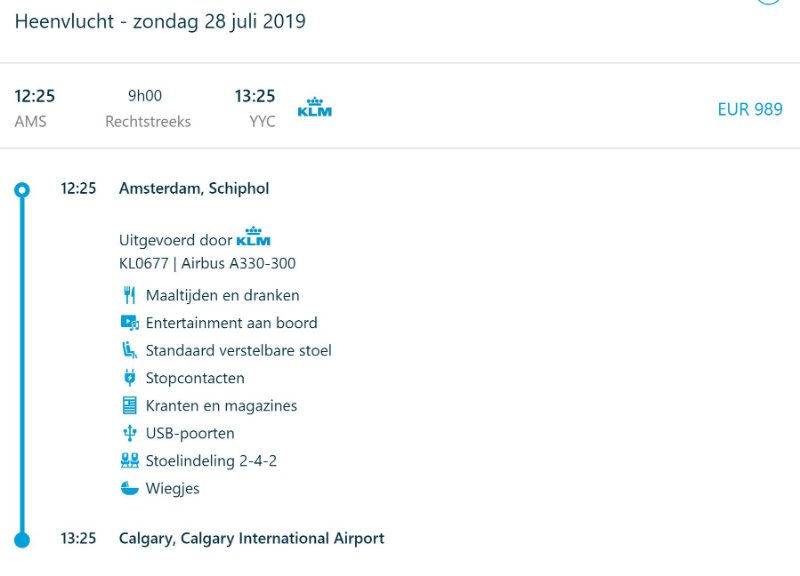
Task: Click the KLM logo beside 'Uitgevoerd door'
Action: pos(253,237)
